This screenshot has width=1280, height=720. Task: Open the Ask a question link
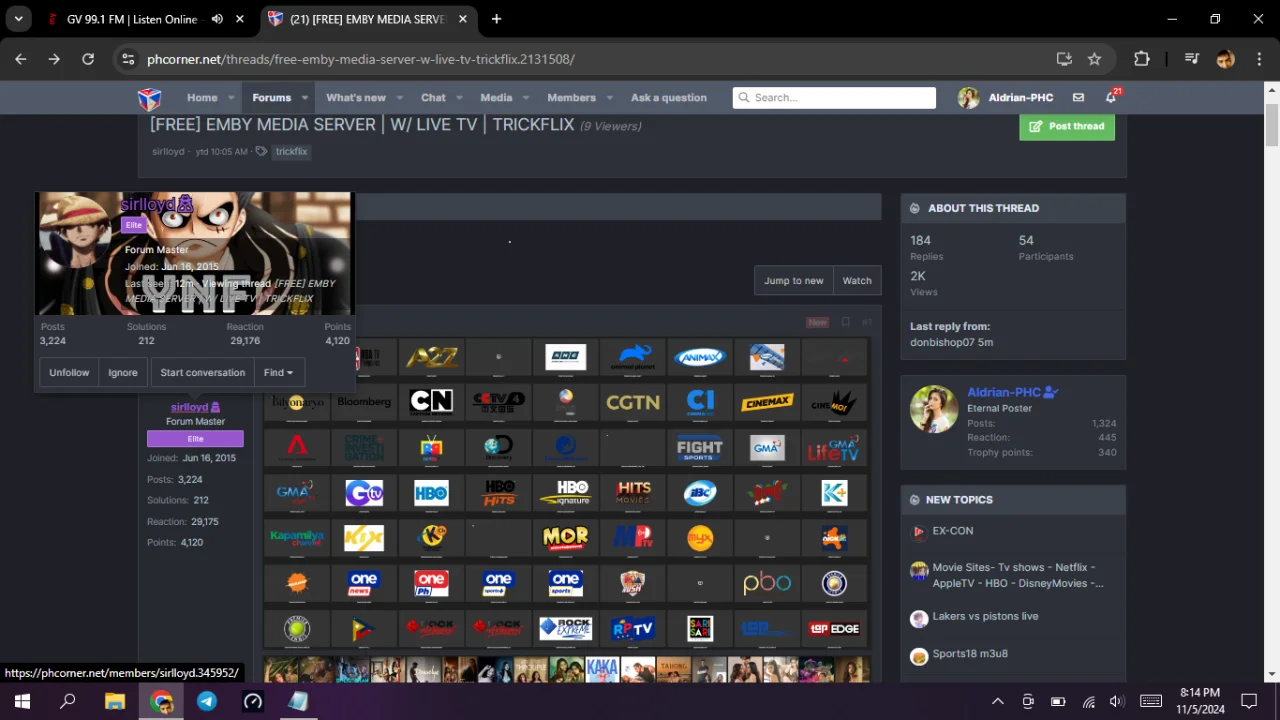669,98
